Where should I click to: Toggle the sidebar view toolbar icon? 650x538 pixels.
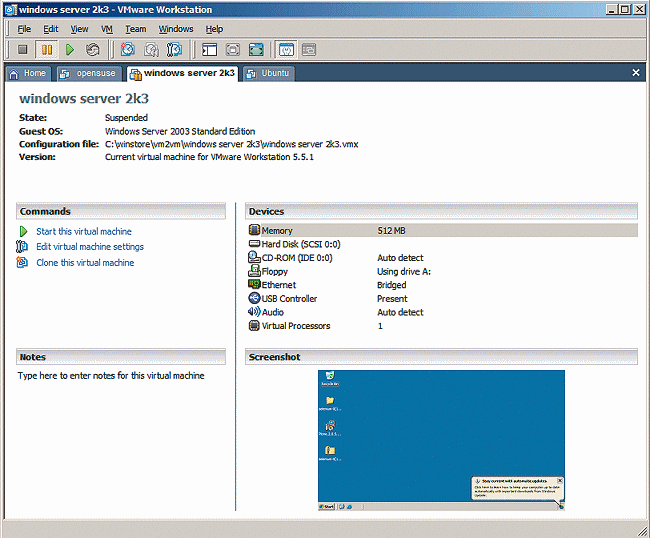click(209, 49)
